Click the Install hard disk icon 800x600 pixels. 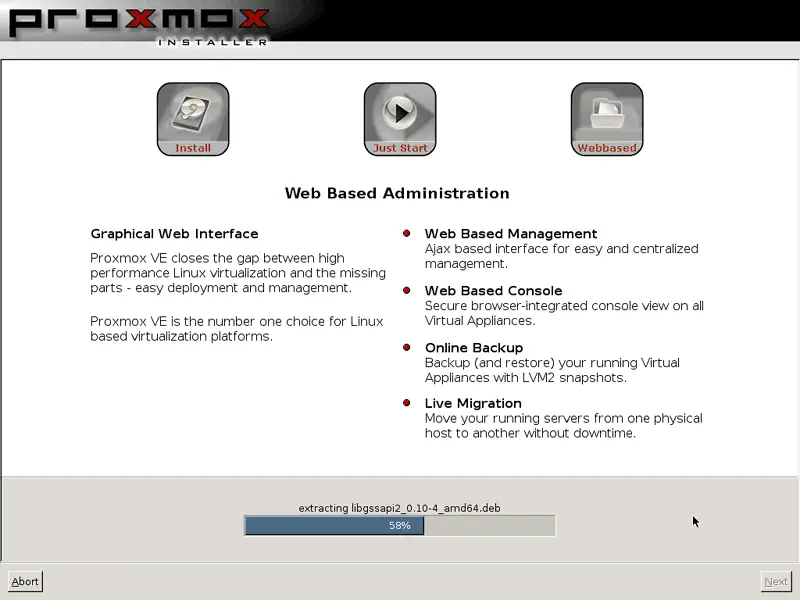click(193, 119)
